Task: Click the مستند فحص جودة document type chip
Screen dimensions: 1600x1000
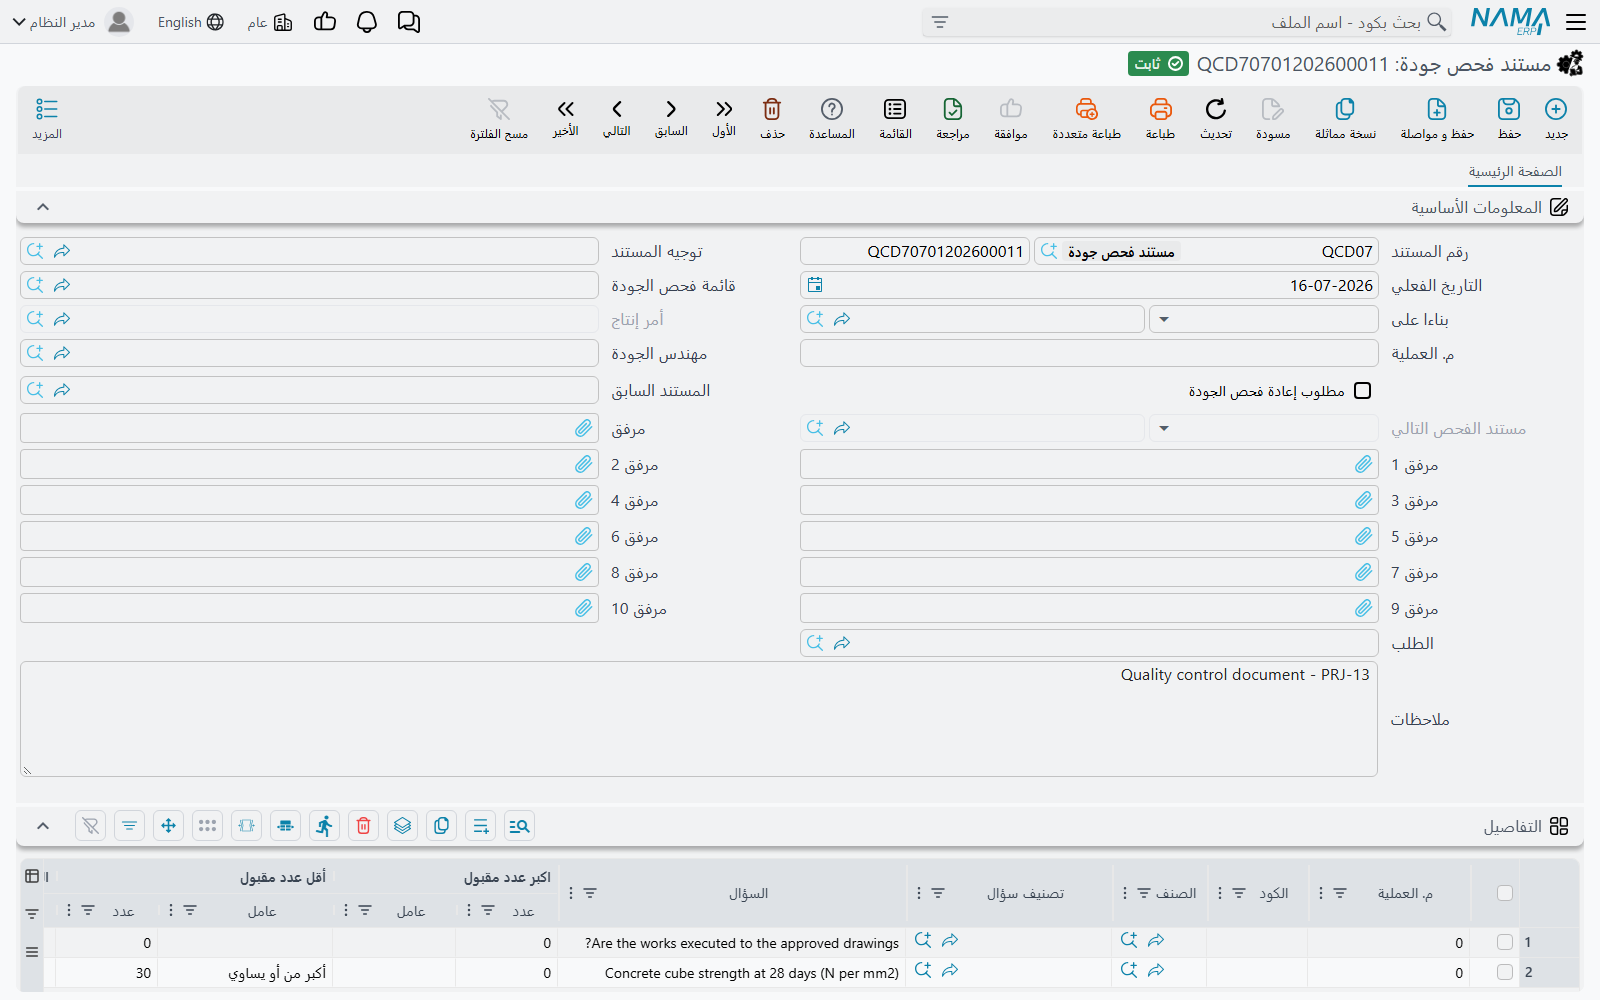Action: tap(1121, 252)
